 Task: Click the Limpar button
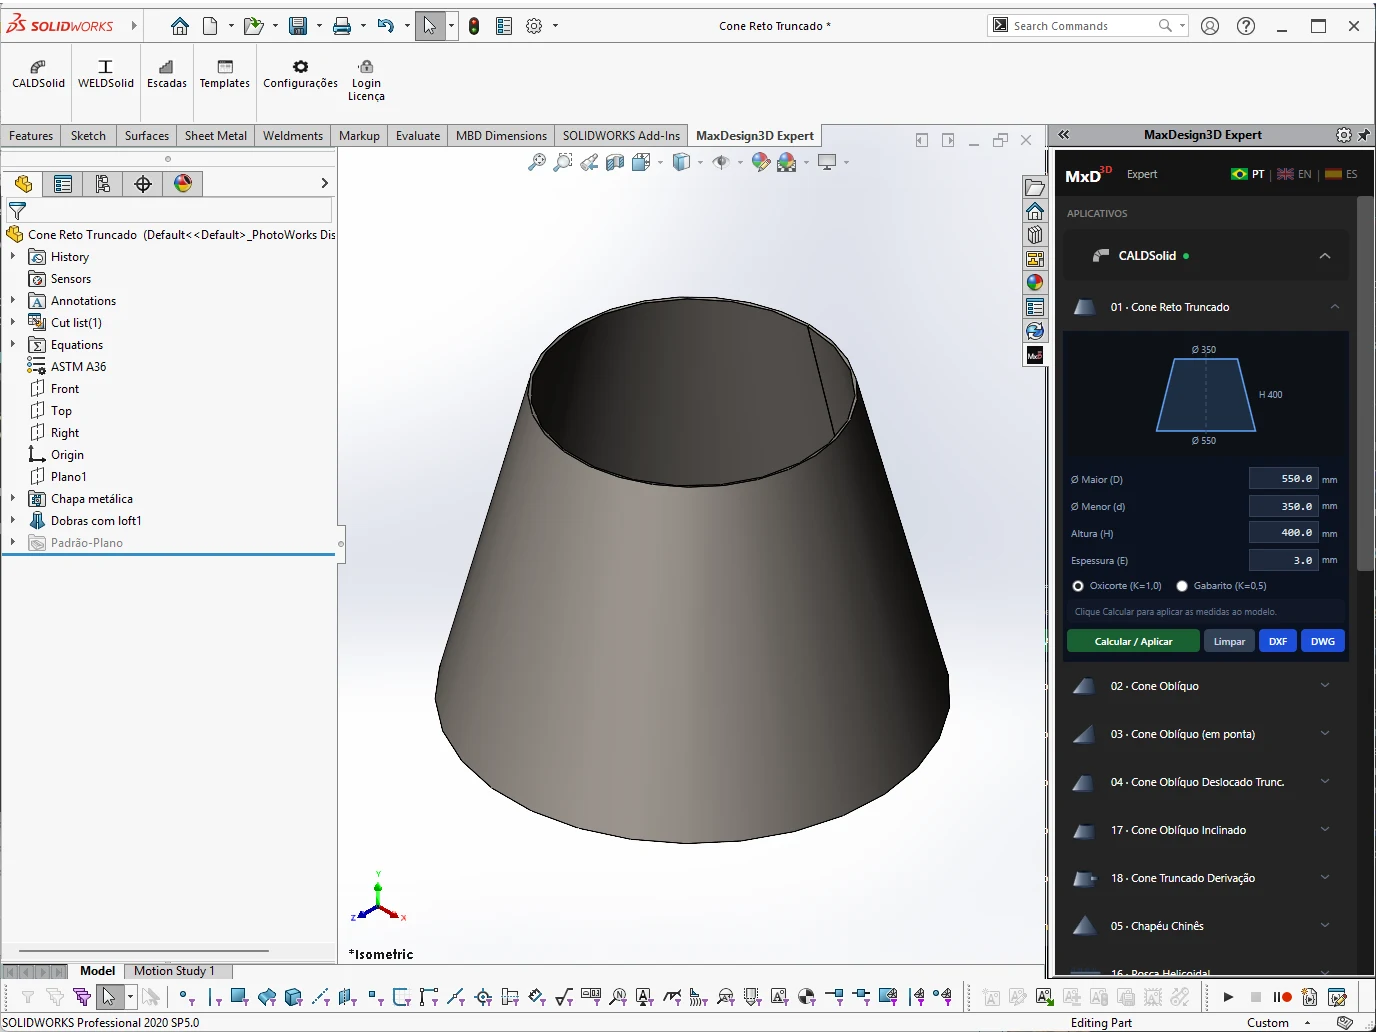click(1229, 642)
